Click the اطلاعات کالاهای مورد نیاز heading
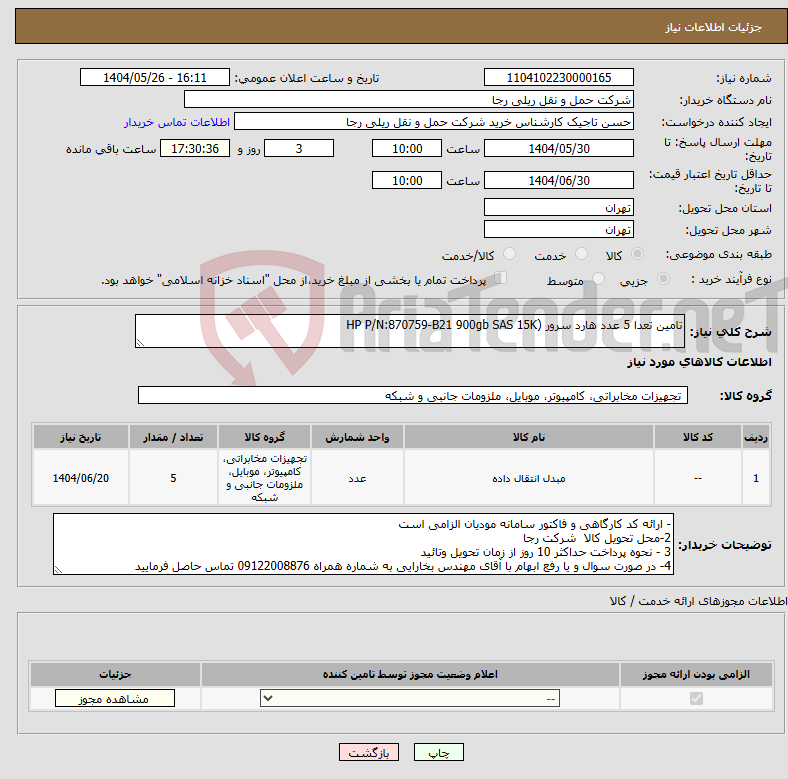Image resolution: width=788 pixels, height=779 pixels. pos(699,362)
